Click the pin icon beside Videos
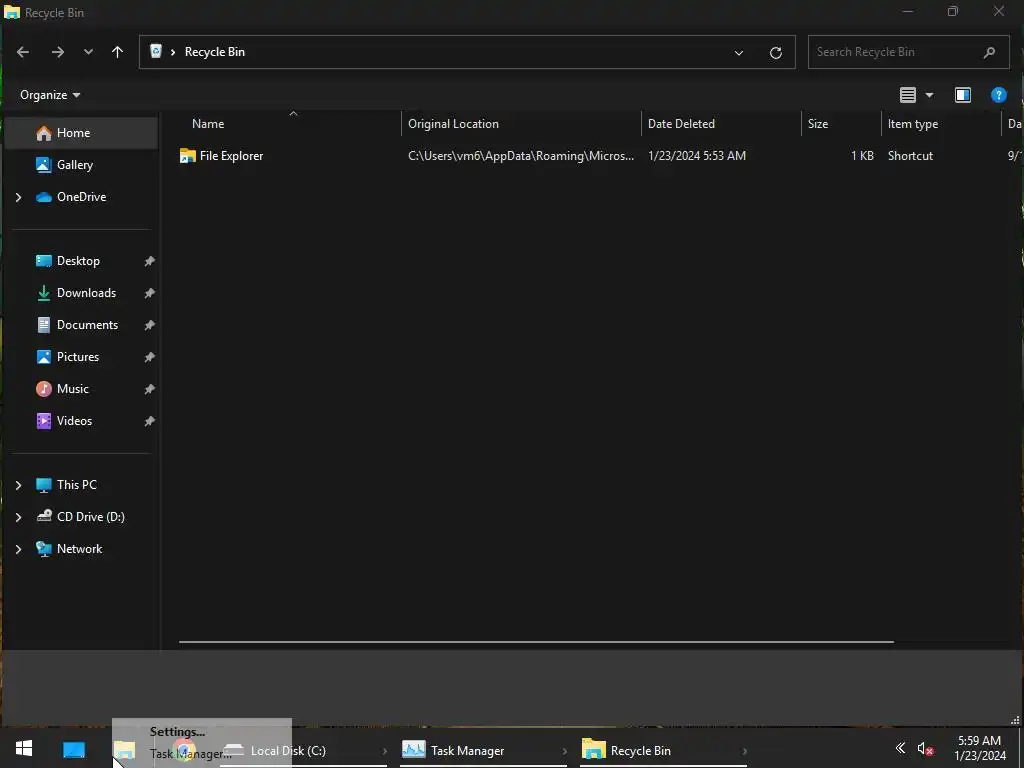 150,421
